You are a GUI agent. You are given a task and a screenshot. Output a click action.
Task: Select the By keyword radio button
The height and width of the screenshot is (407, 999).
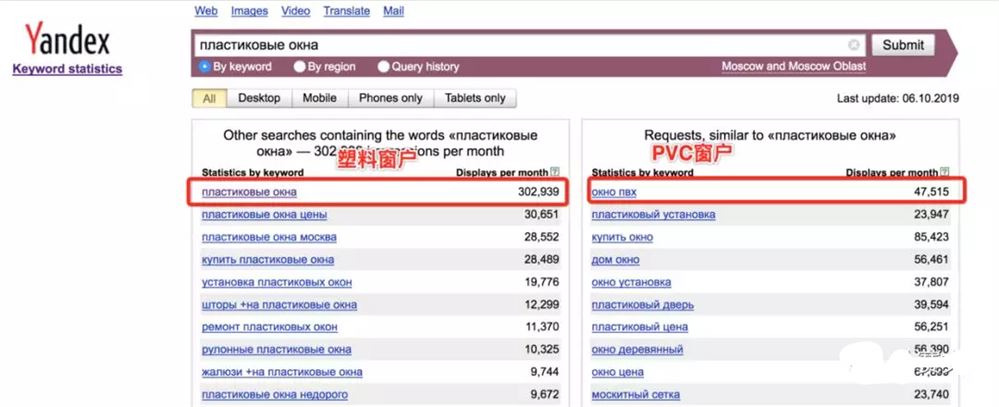click(205, 67)
